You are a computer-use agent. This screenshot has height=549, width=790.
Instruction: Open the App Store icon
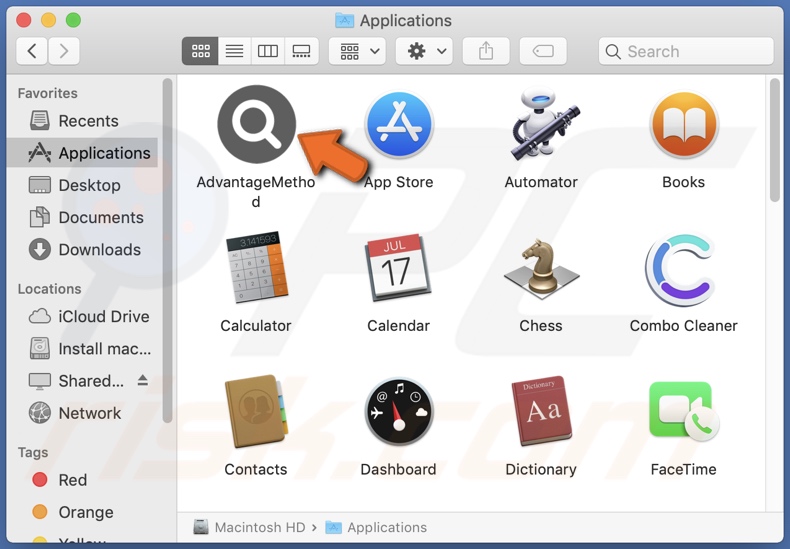(399, 124)
